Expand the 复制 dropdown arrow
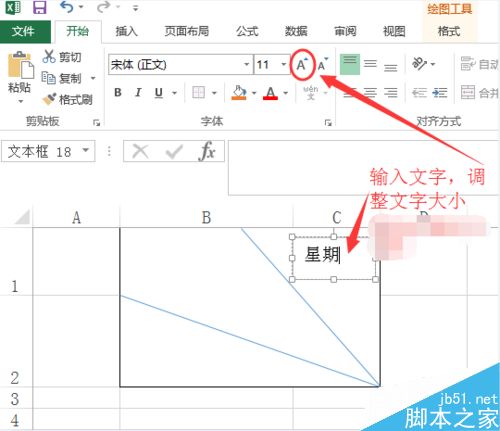This screenshot has width=500, height=431. coord(93,78)
